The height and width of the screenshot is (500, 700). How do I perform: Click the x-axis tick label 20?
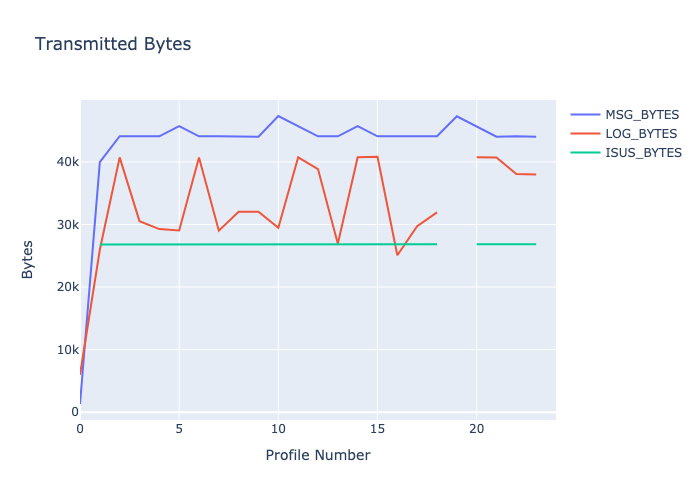pos(476,428)
